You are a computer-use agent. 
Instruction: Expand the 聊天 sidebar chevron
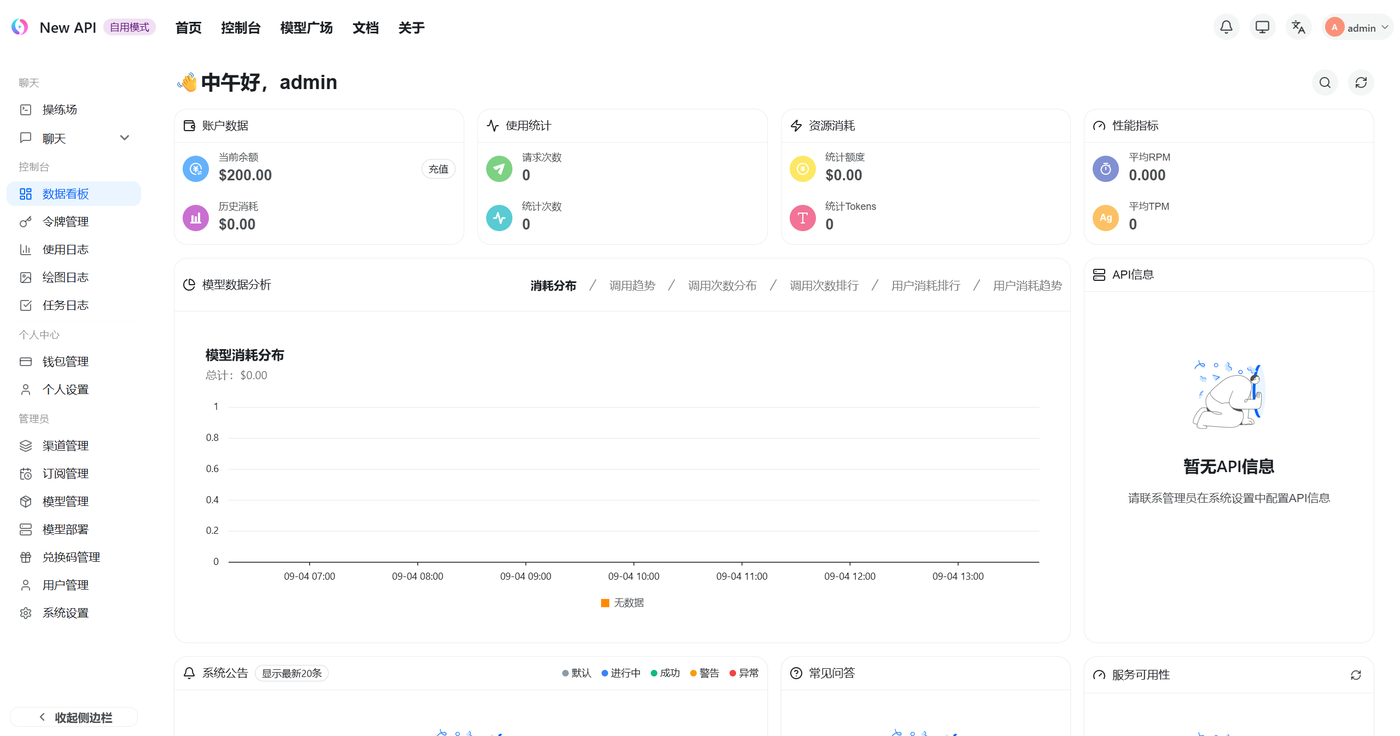(124, 138)
